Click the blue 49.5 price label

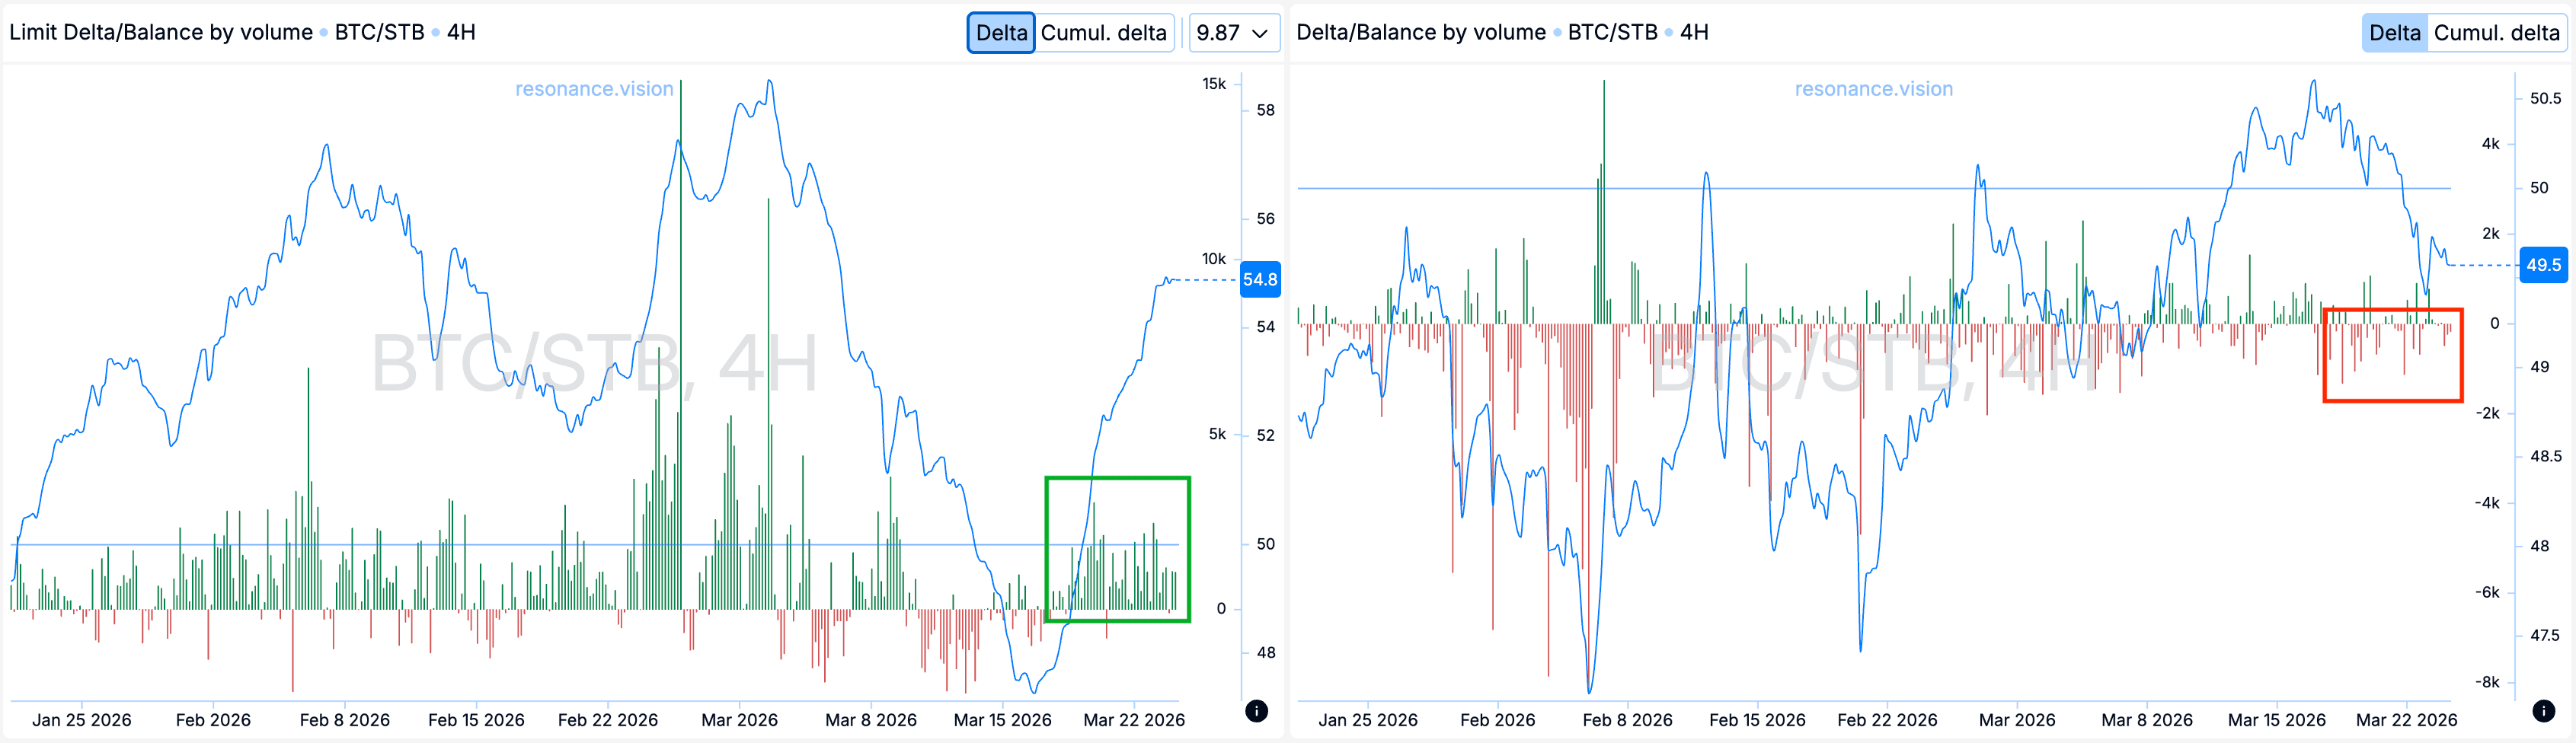2545,266
